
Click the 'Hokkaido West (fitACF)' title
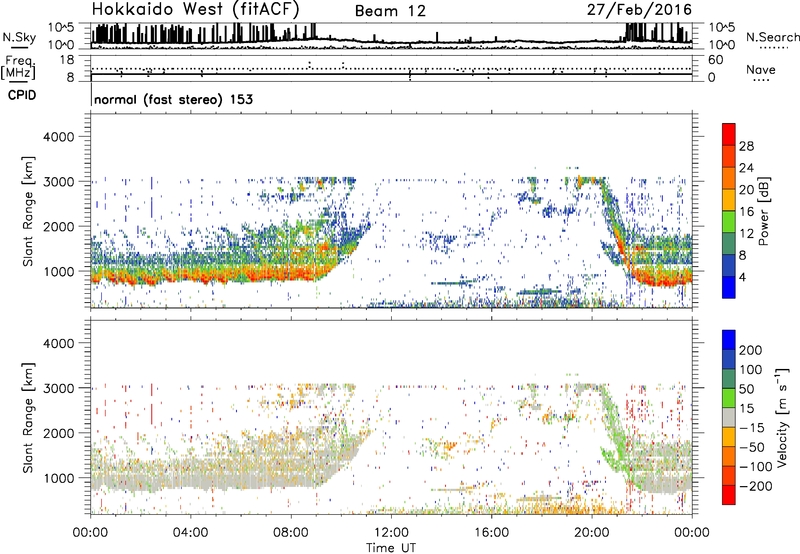tap(195, 10)
